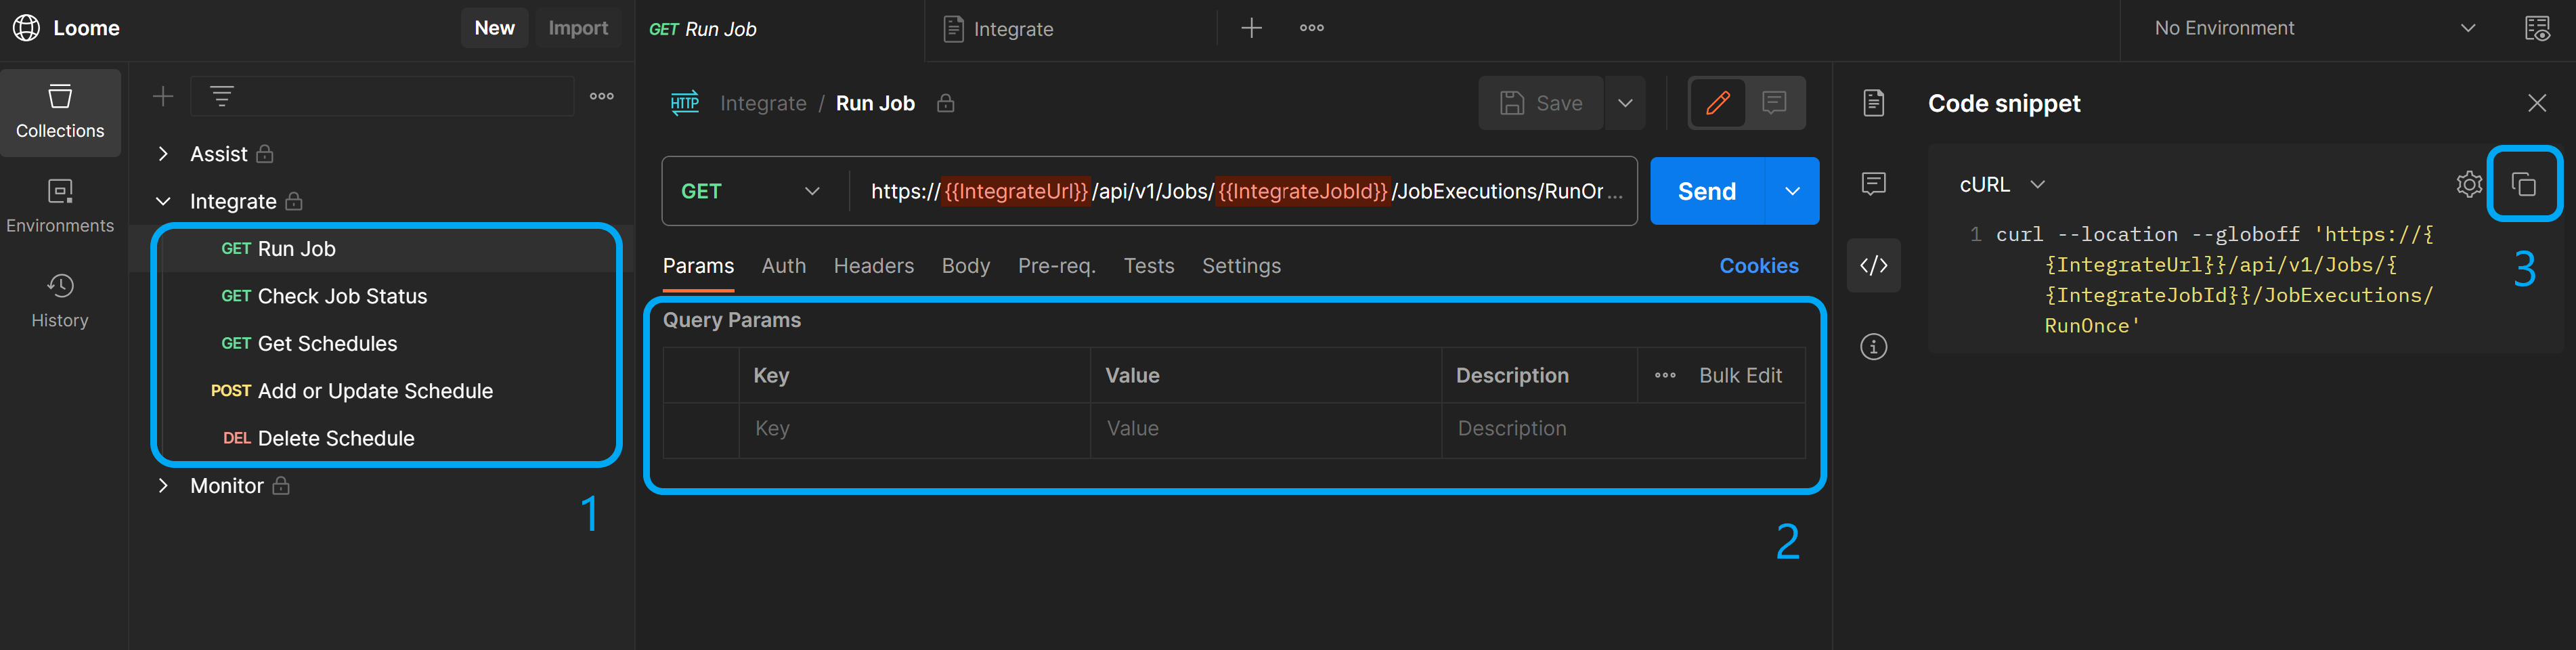
Task: Send the request with the Send button
Action: coord(1706,191)
